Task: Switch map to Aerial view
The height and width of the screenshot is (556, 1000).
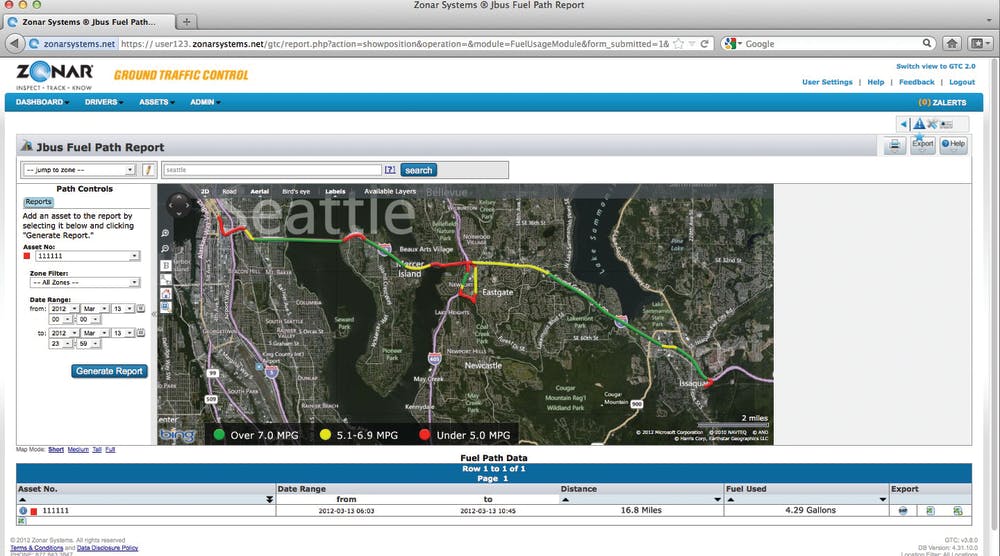Action: (260, 191)
